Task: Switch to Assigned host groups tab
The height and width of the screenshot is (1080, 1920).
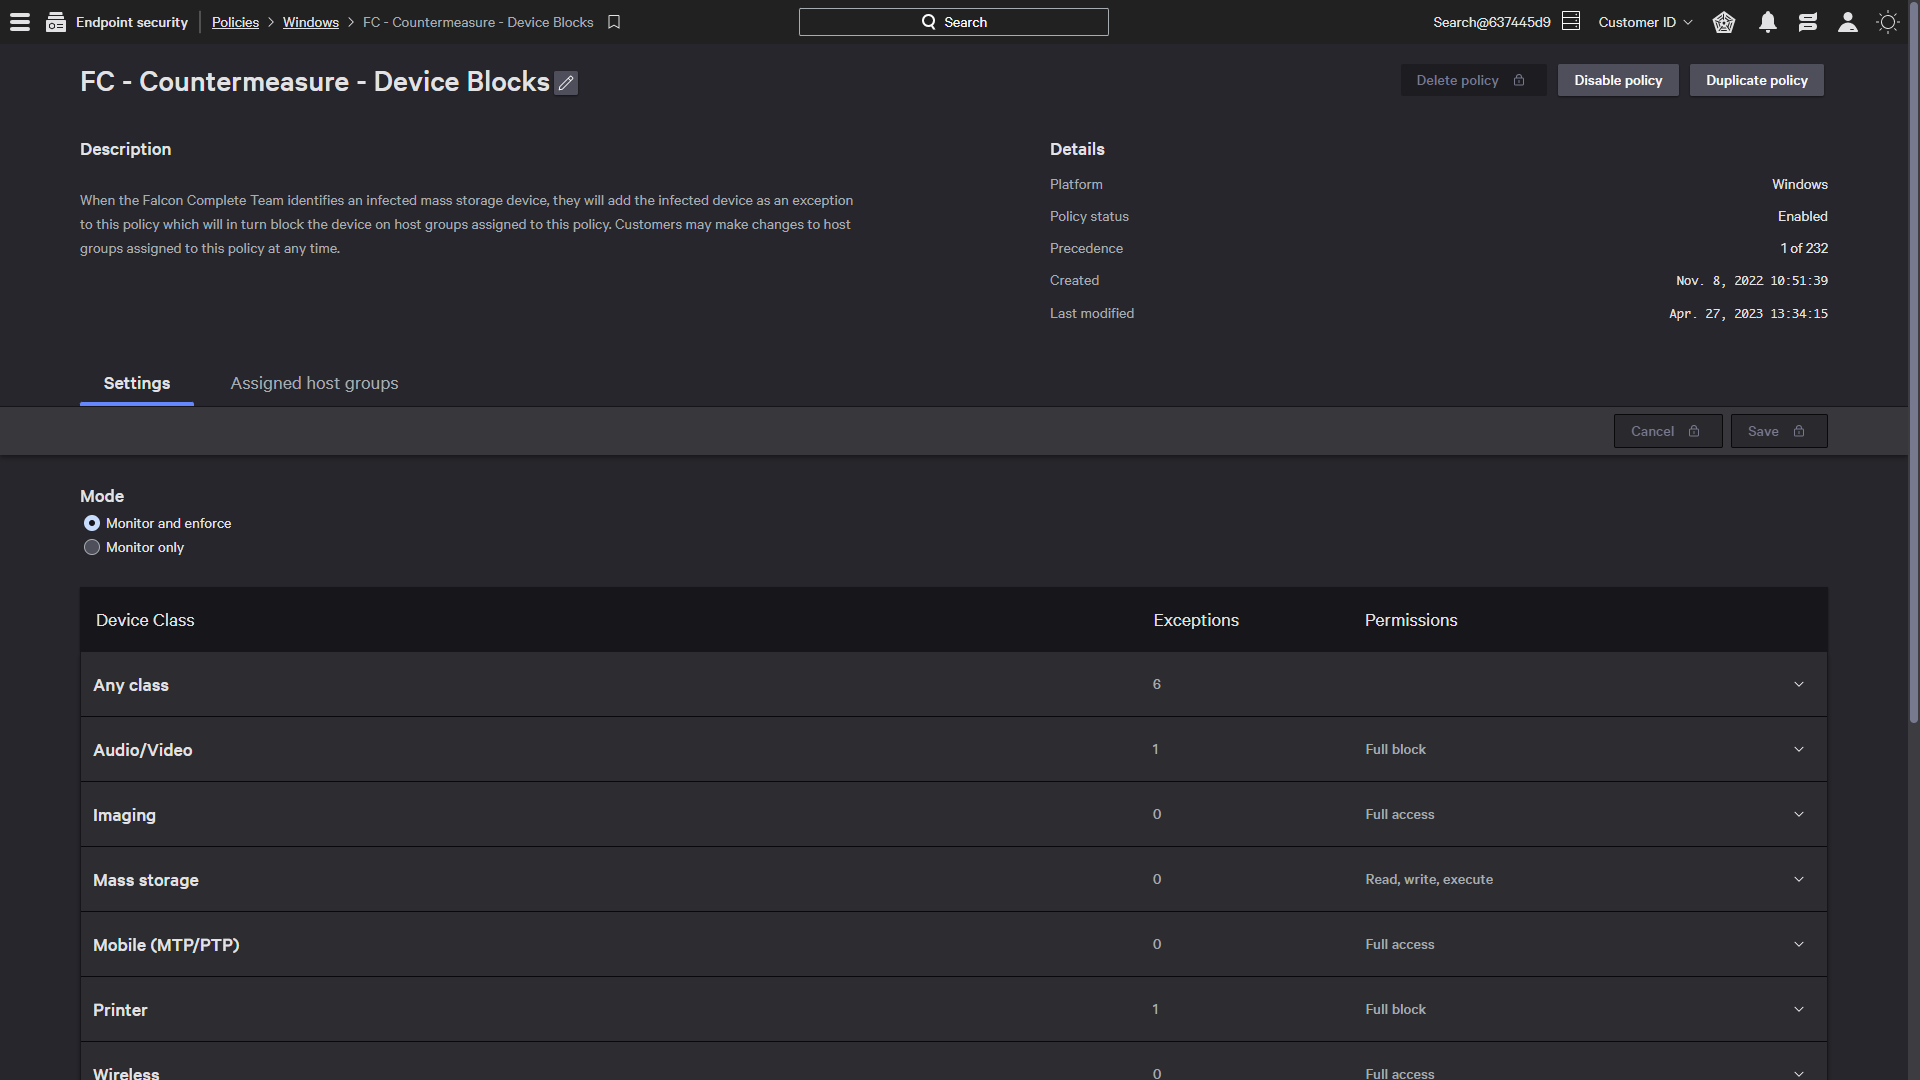Action: (x=314, y=383)
